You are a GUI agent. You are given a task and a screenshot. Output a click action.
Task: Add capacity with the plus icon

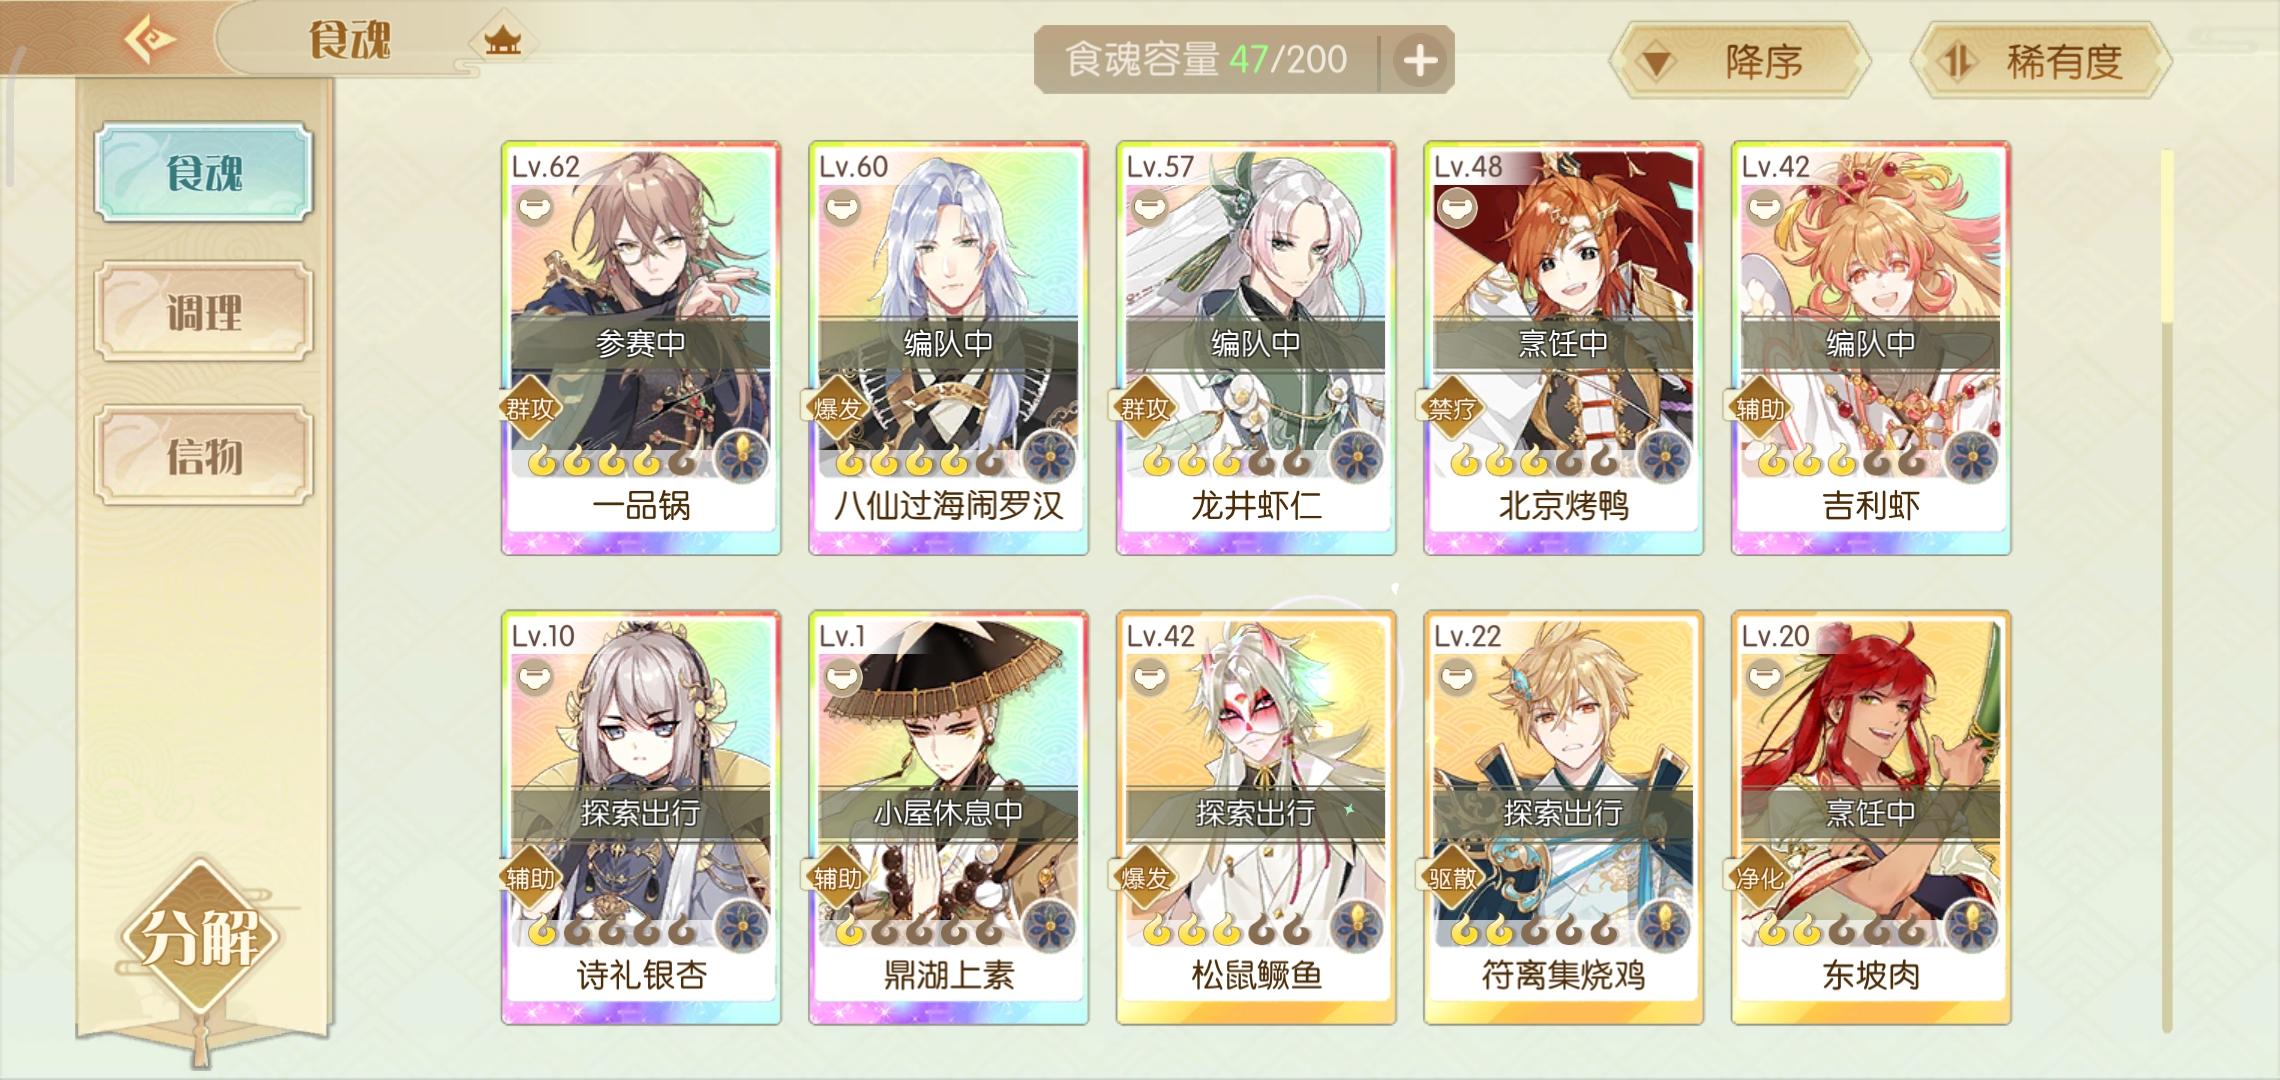tap(1420, 60)
